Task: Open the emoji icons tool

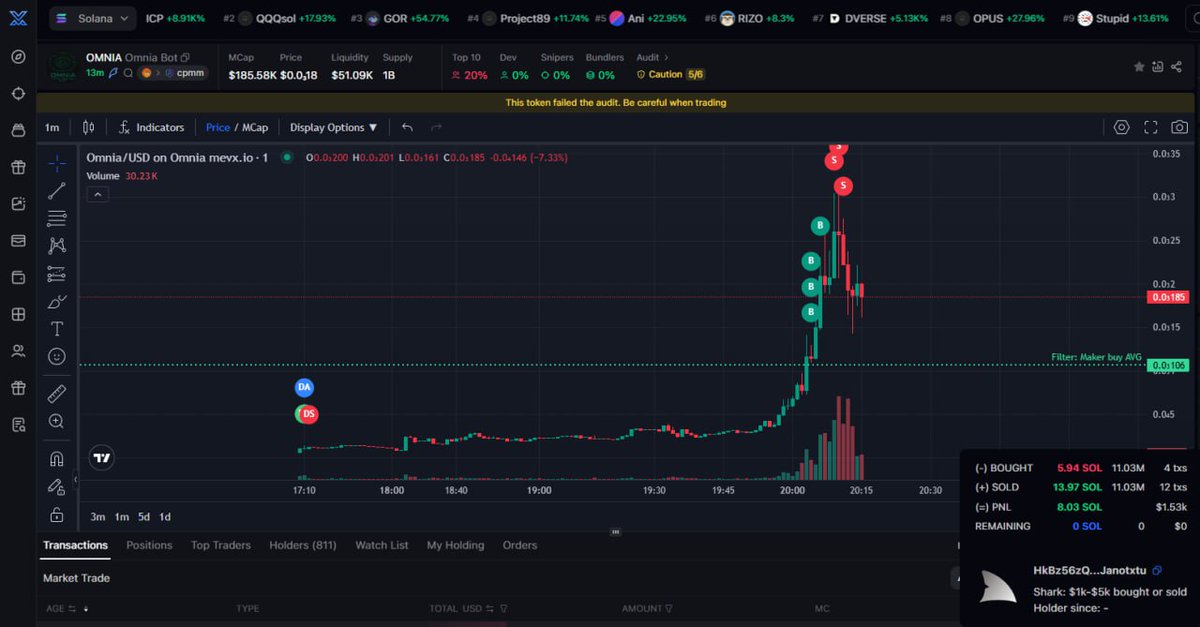Action: pos(57,356)
